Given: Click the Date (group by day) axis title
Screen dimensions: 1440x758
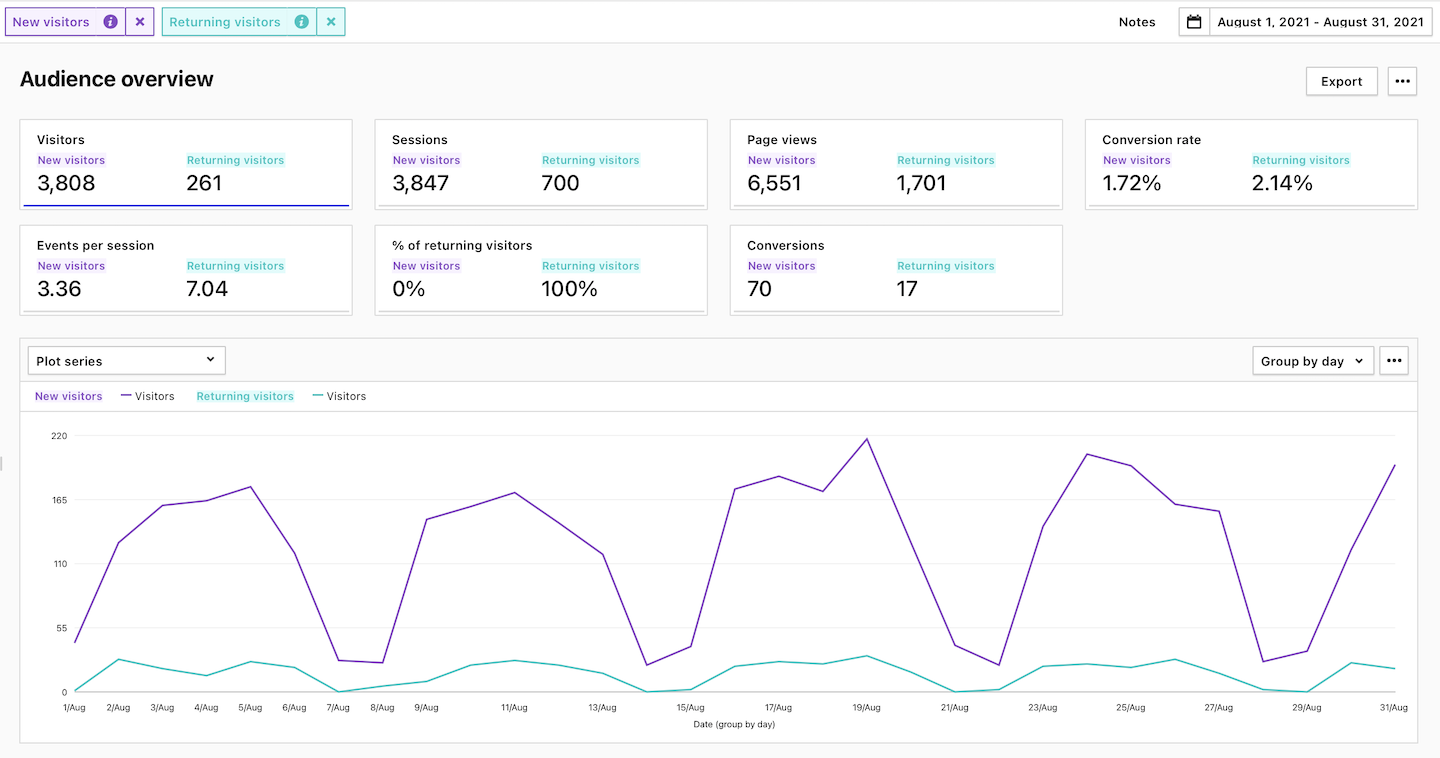Looking at the screenshot, I should coord(734,724).
